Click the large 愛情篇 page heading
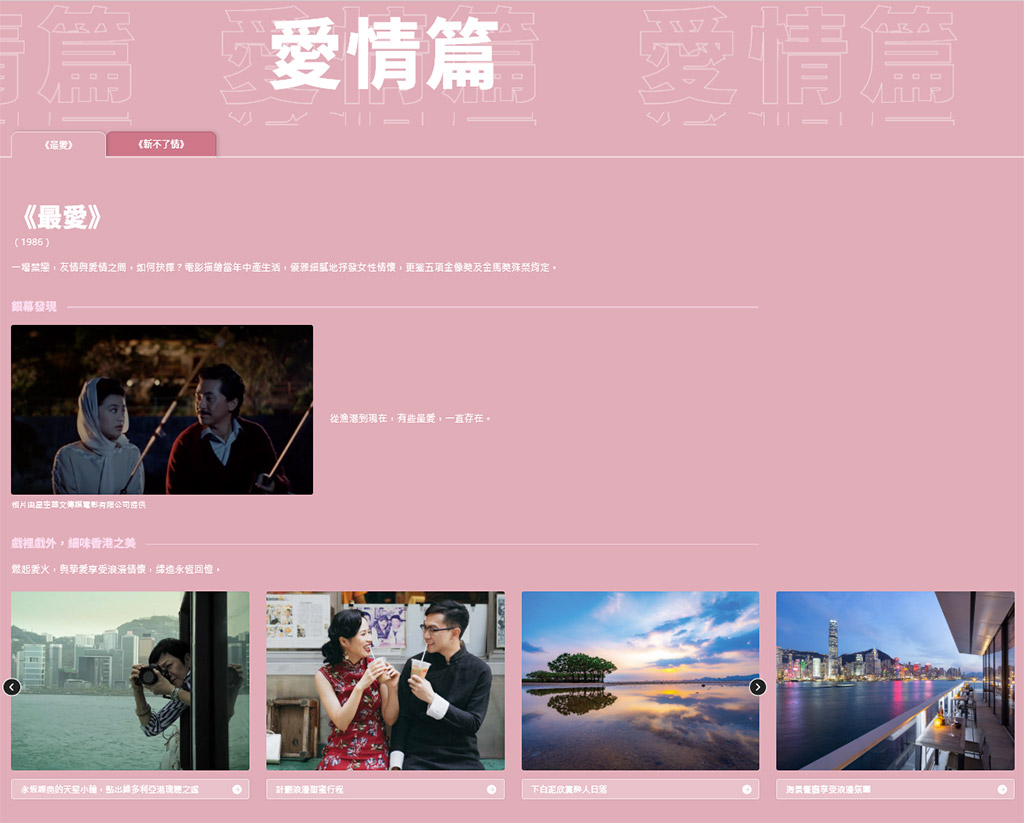 tap(383, 55)
